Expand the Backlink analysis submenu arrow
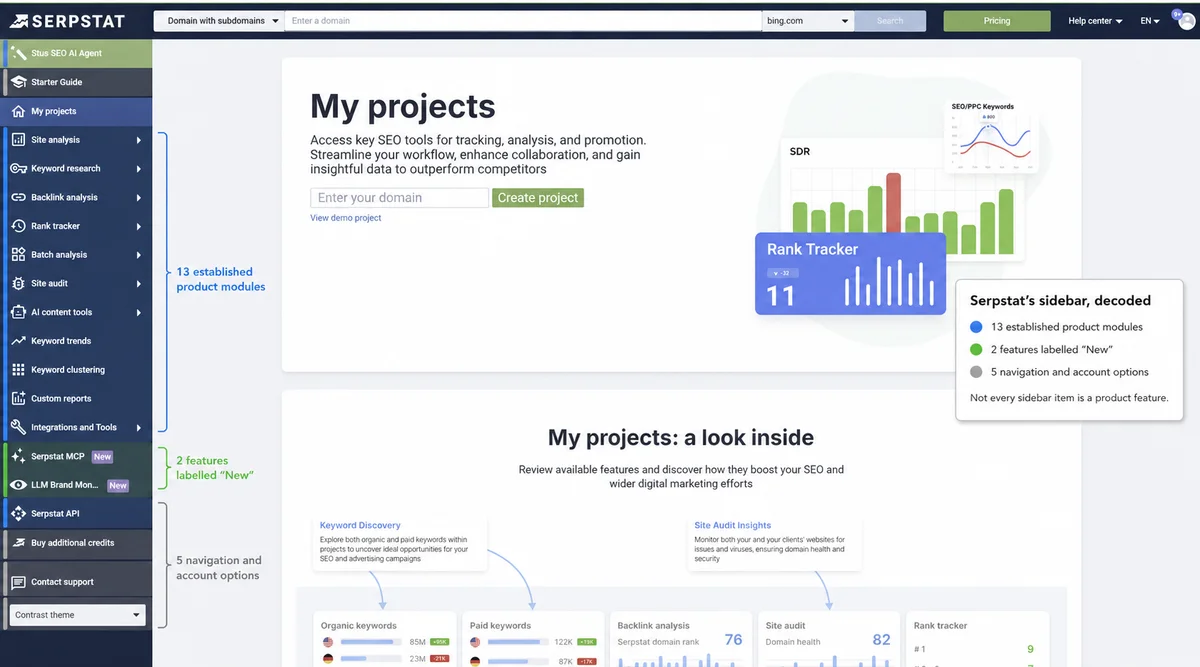 click(139, 198)
